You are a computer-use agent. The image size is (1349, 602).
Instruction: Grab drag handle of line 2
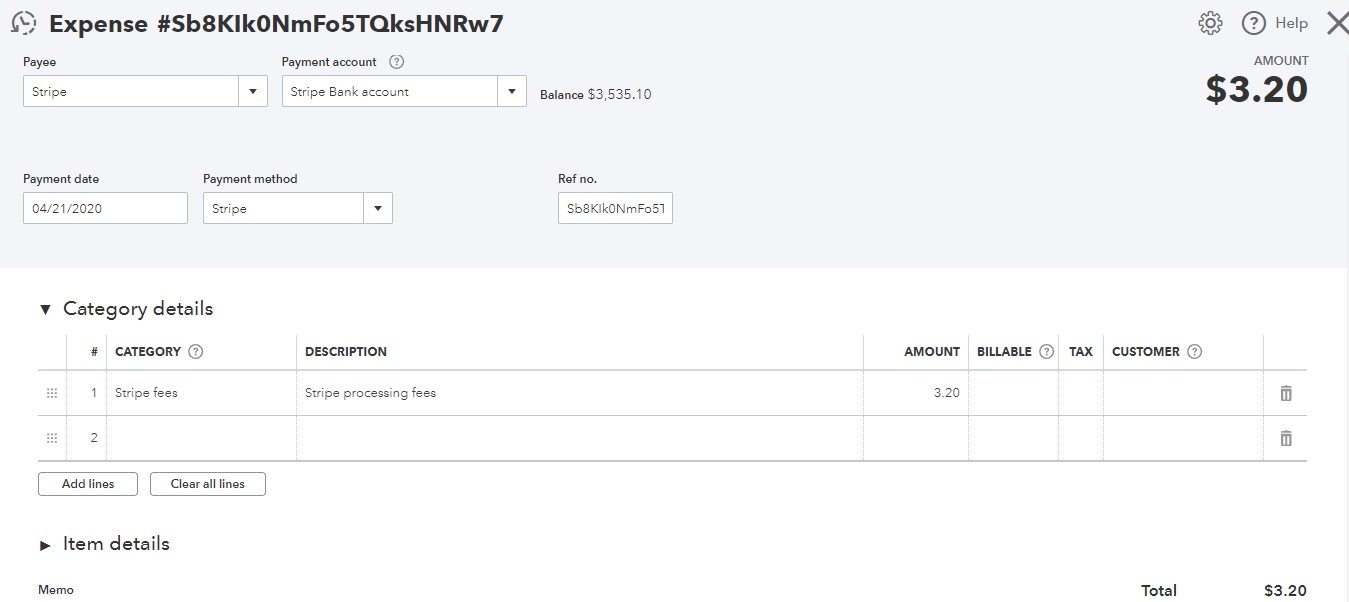[x=52, y=438]
